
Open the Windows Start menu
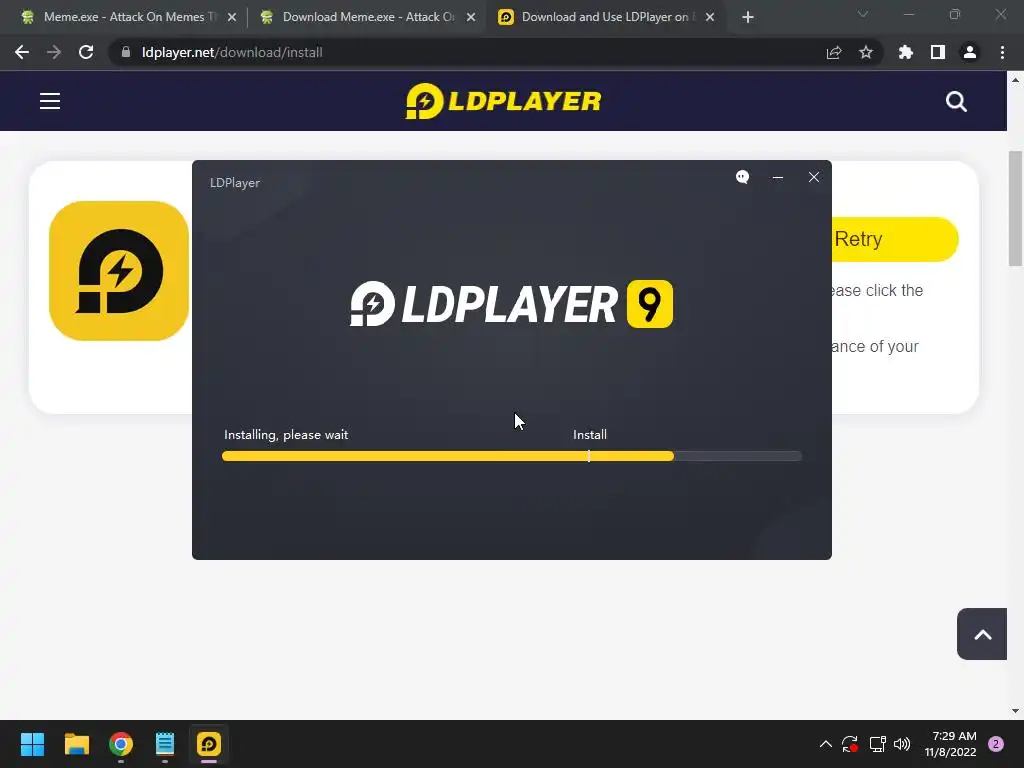(32, 744)
